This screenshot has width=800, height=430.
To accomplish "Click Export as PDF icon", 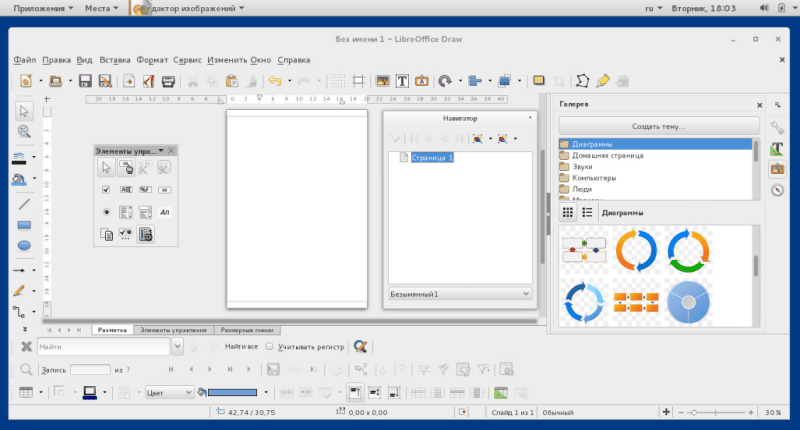I will click(x=148, y=81).
